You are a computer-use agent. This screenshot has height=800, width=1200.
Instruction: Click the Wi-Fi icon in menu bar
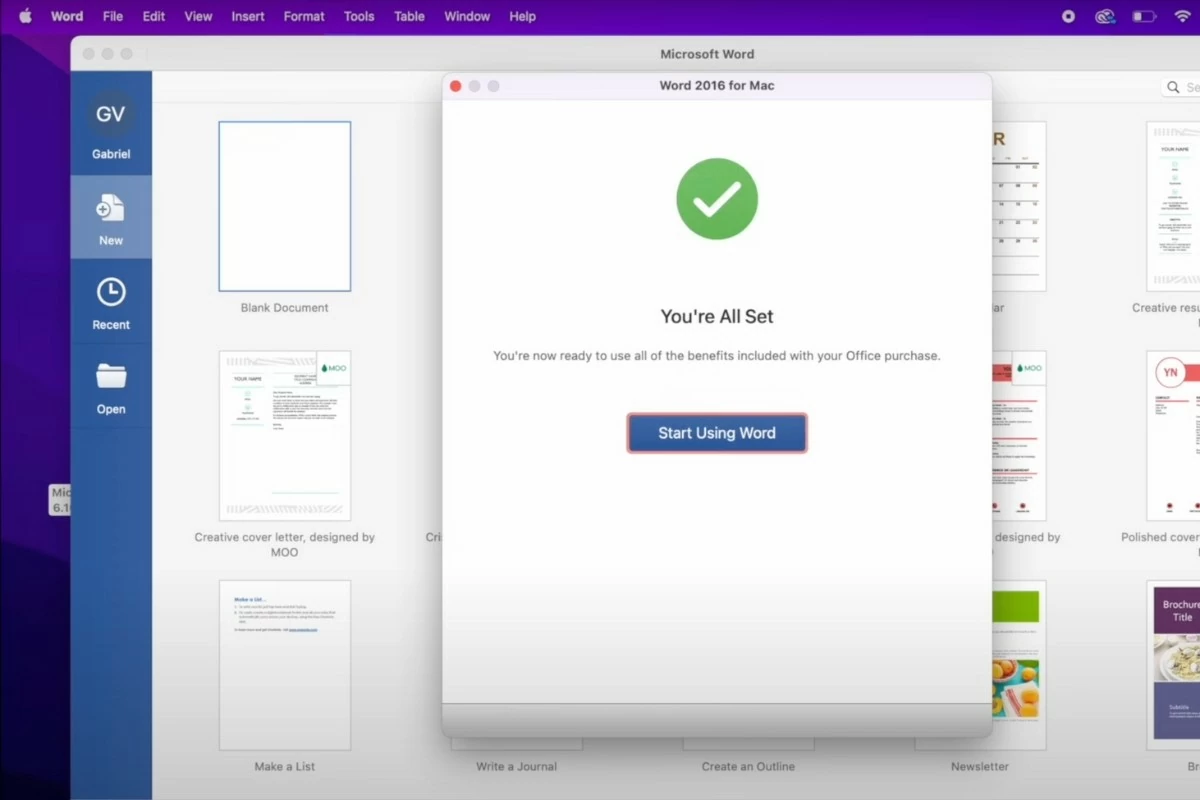coord(1182,16)
